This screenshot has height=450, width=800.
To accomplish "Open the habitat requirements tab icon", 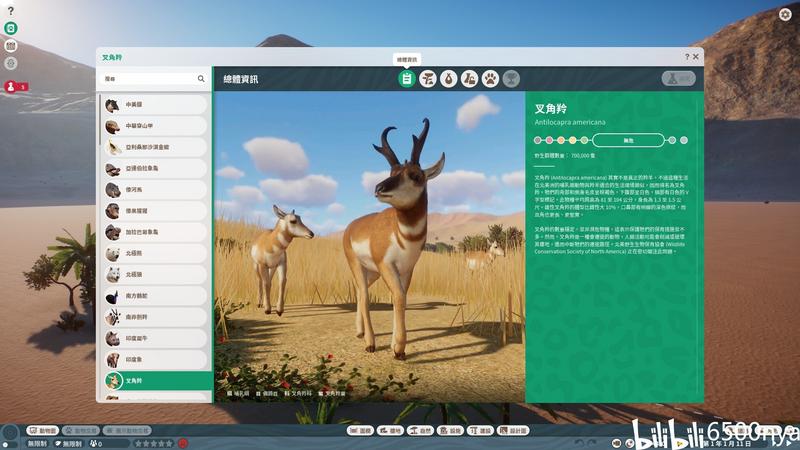I will tap(428, 79).
